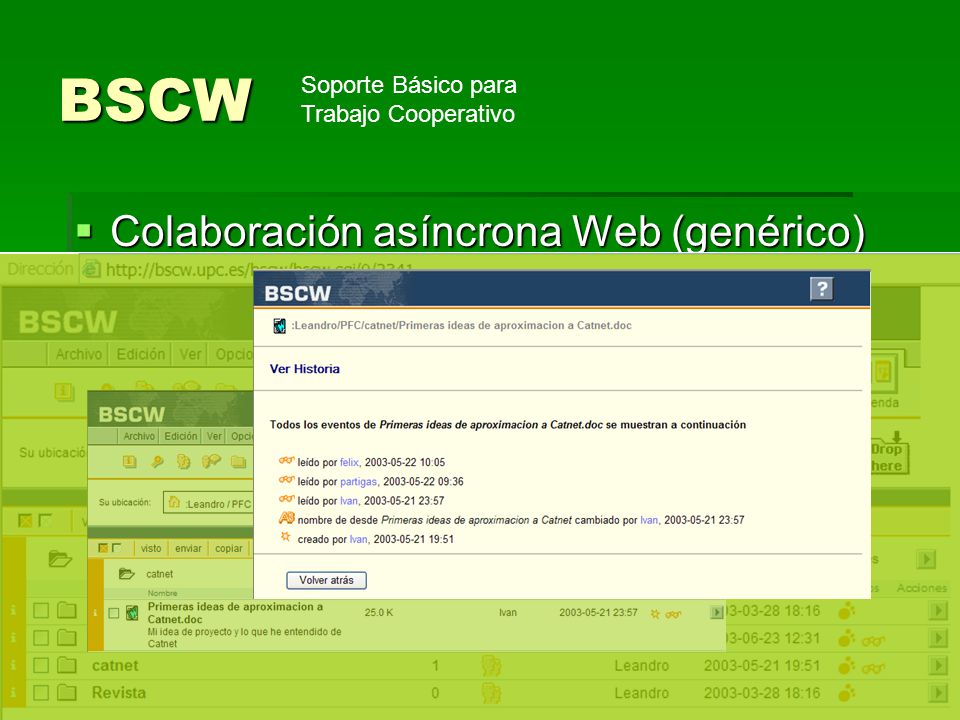Open action menu arrow of Primeras ideas row
The image size is (960, 720).
click(716, 612)
